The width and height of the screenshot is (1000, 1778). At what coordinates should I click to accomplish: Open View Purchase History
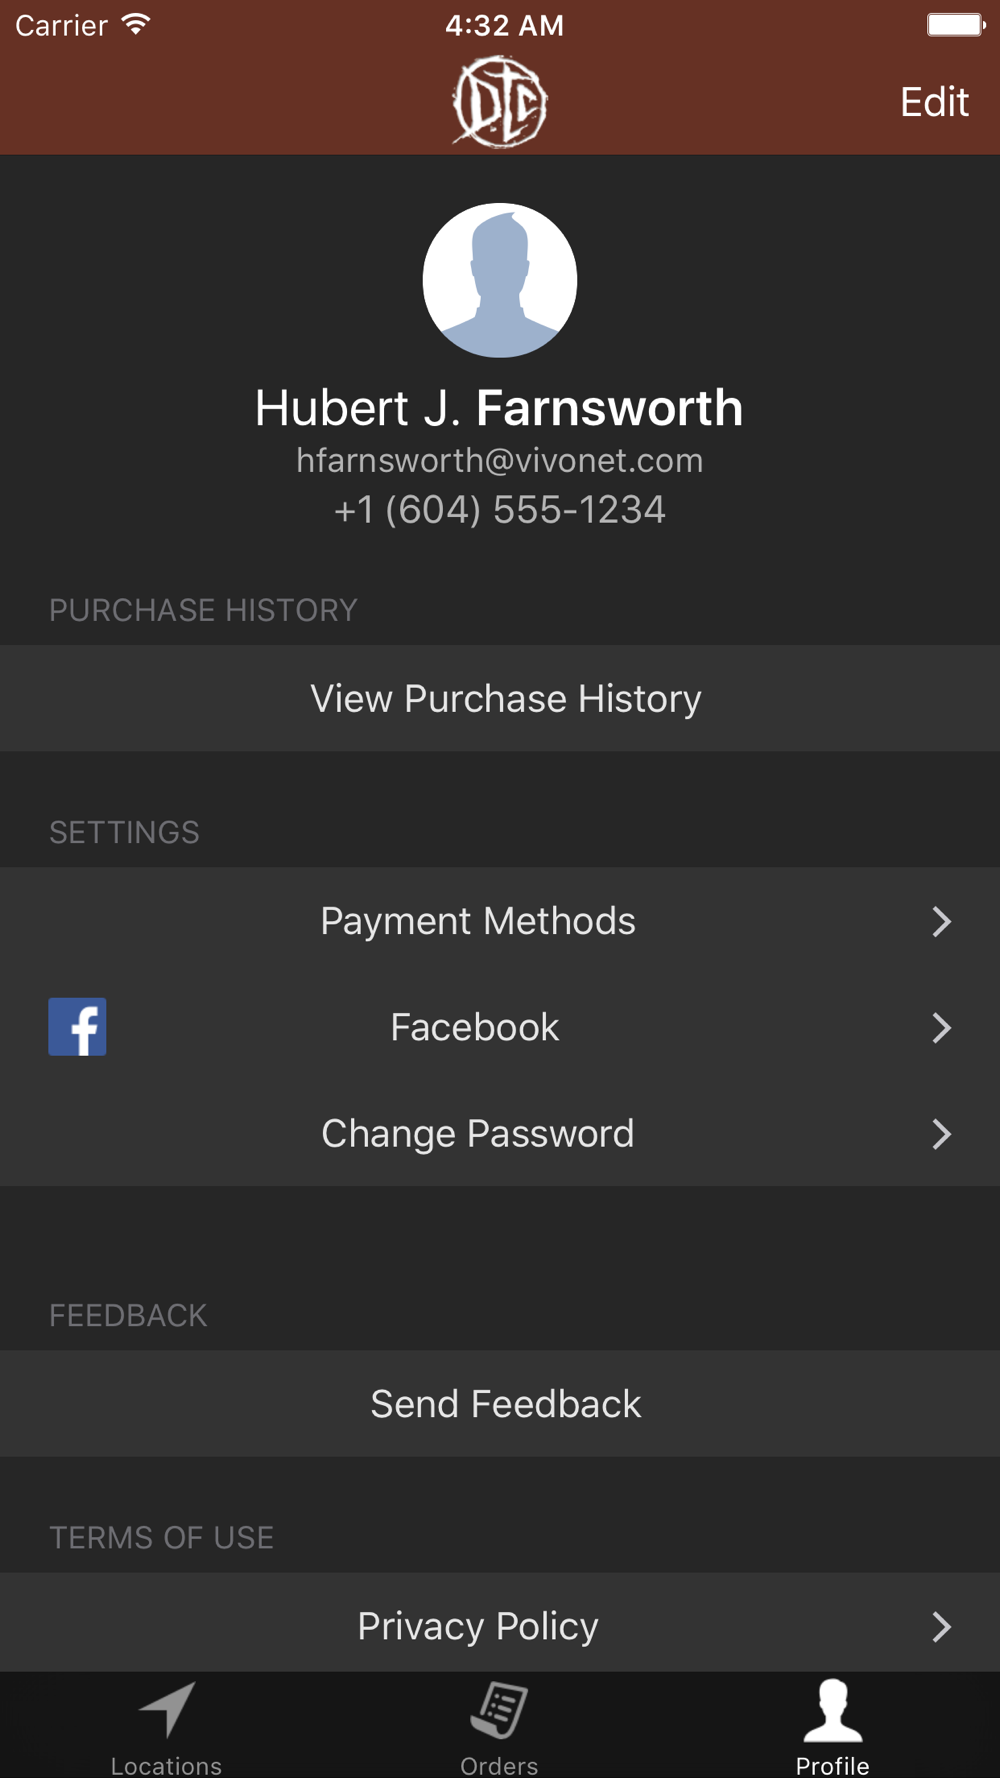coord(500,698)
